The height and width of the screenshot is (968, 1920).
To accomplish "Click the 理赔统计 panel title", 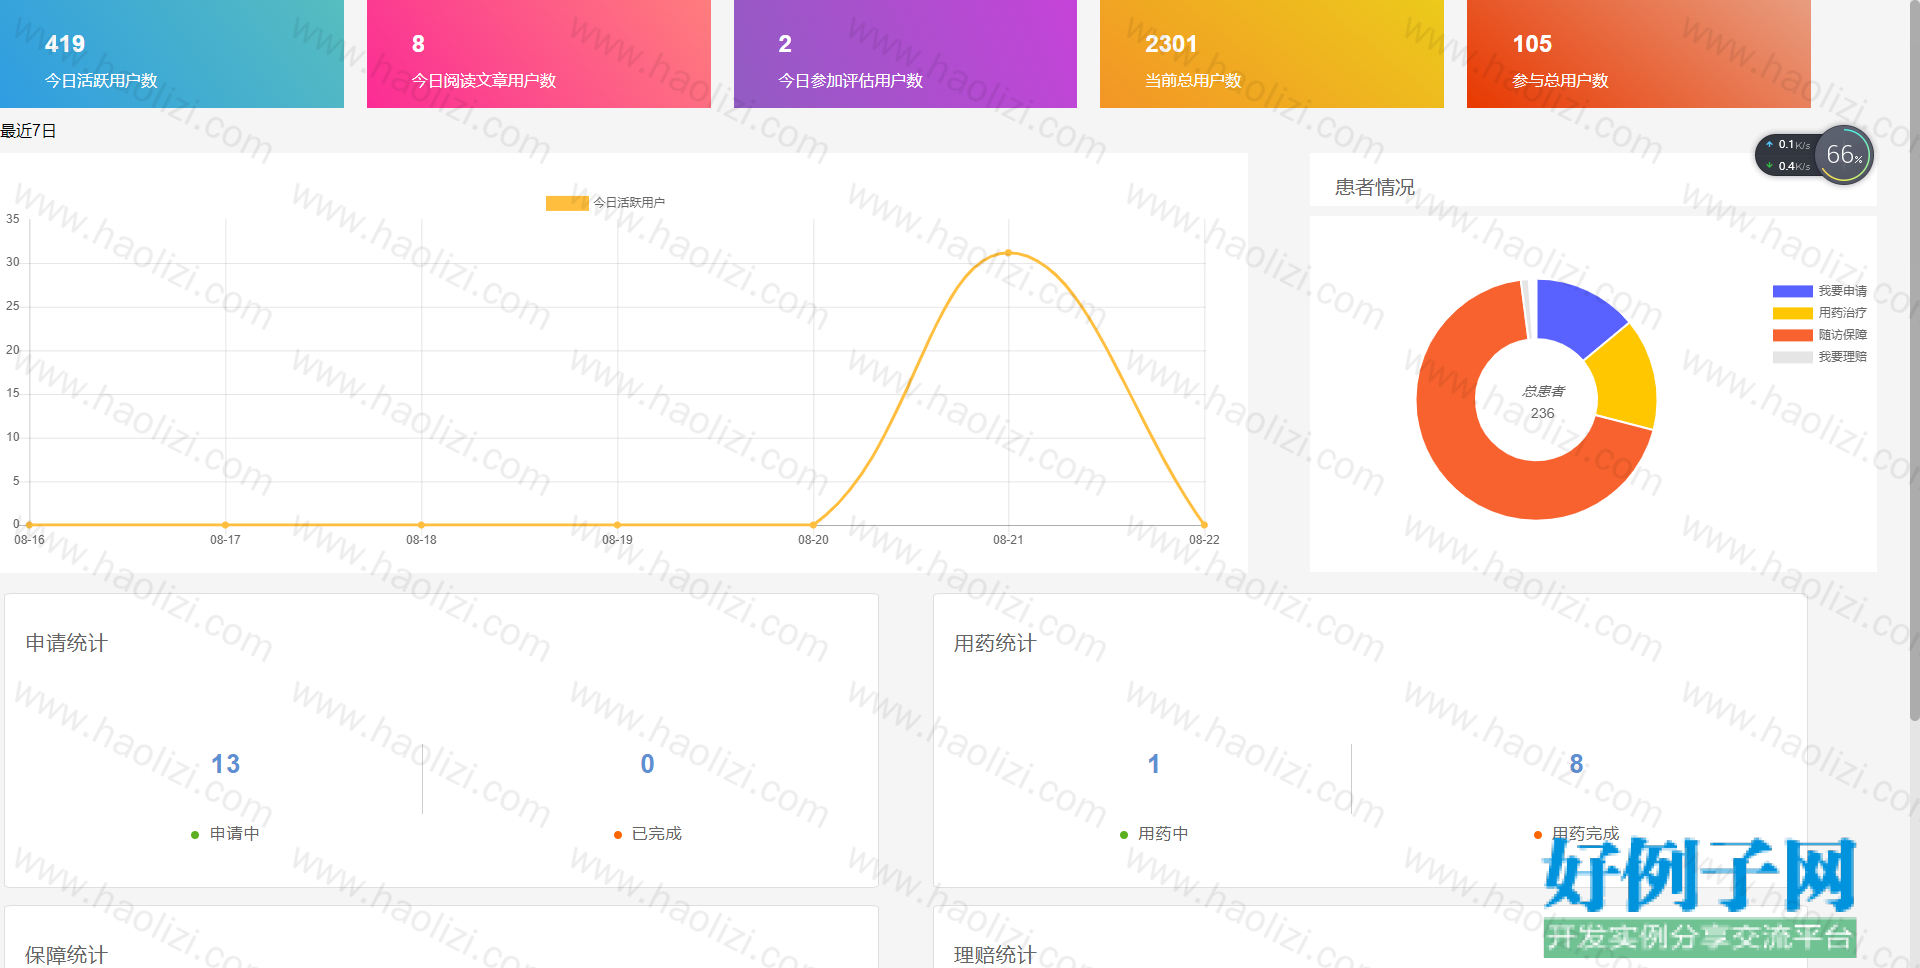I will click(994, 955).
